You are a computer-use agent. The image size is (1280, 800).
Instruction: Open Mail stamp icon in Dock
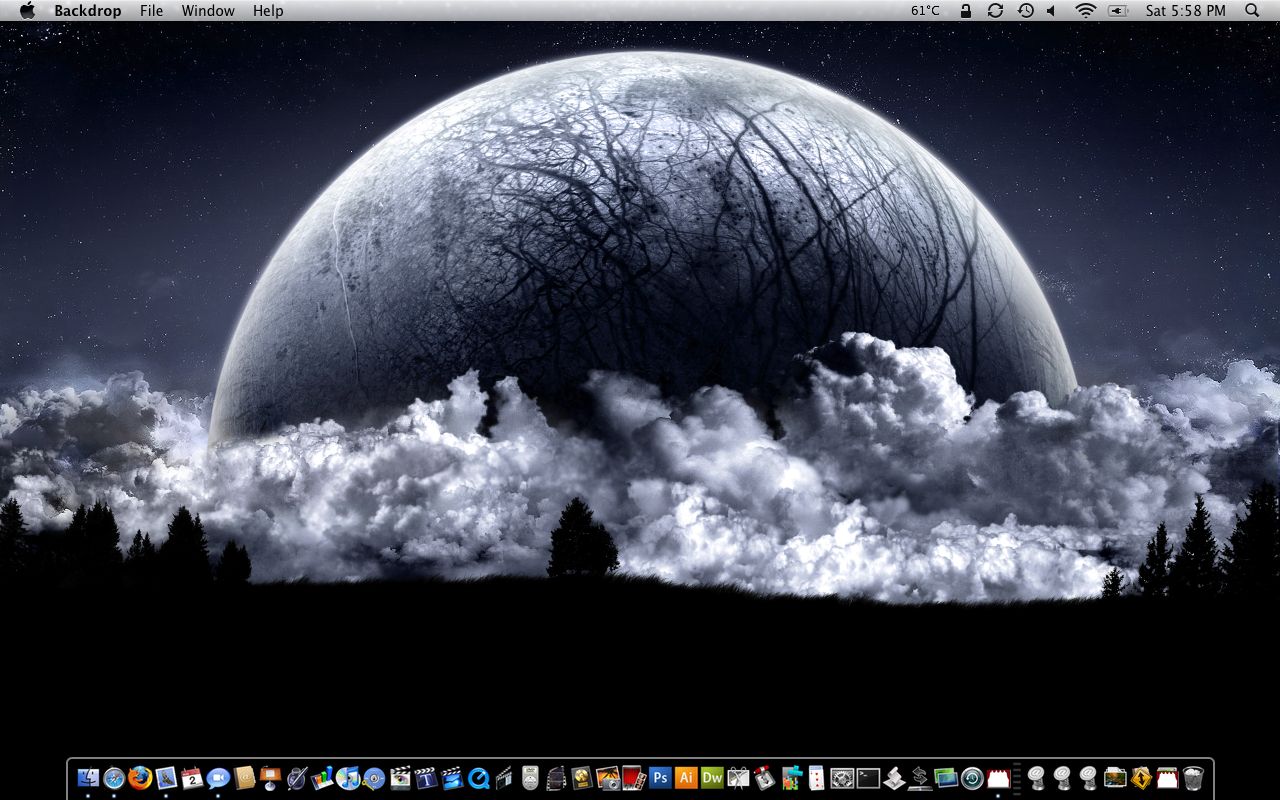coord(166,777)
